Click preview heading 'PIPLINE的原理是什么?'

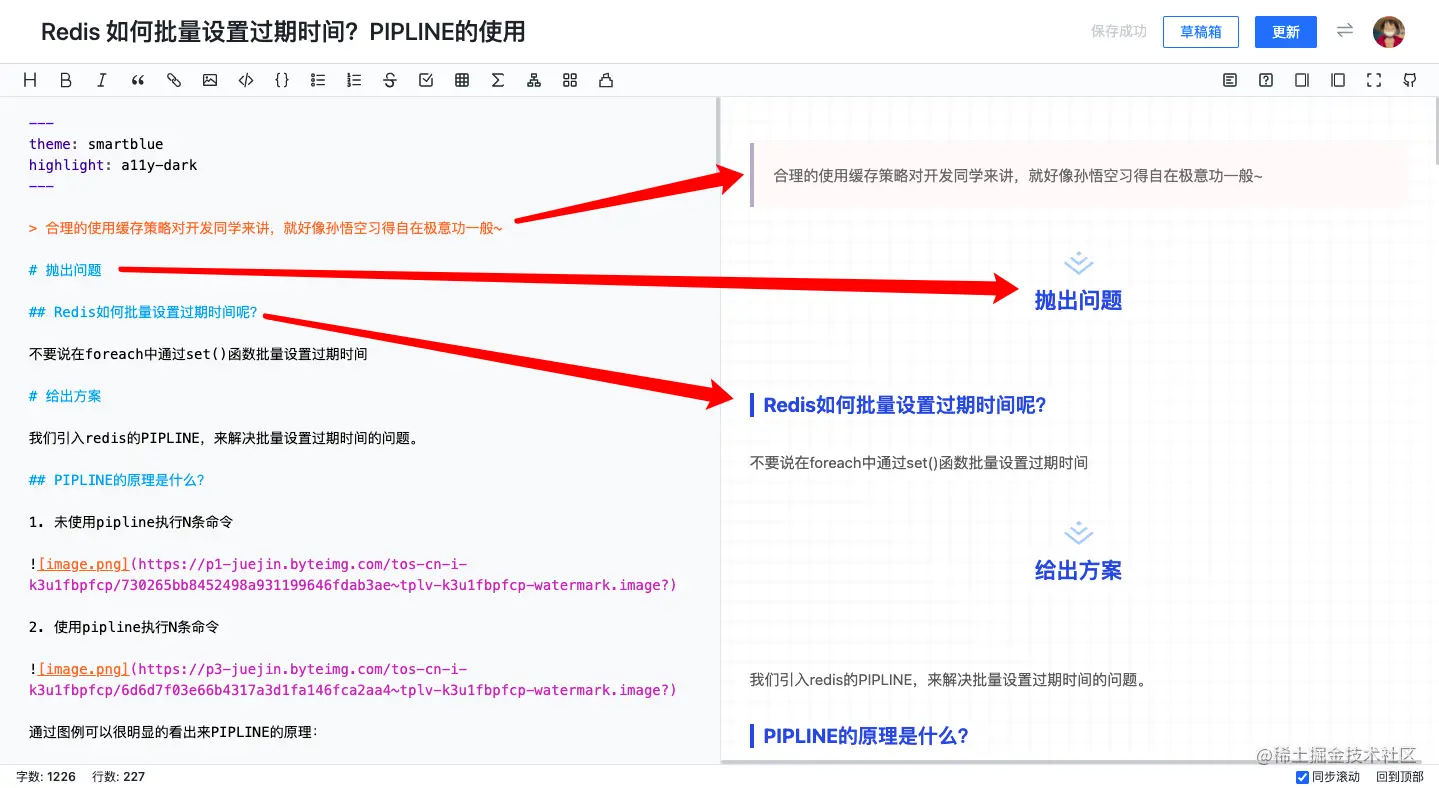coord(866,736)
